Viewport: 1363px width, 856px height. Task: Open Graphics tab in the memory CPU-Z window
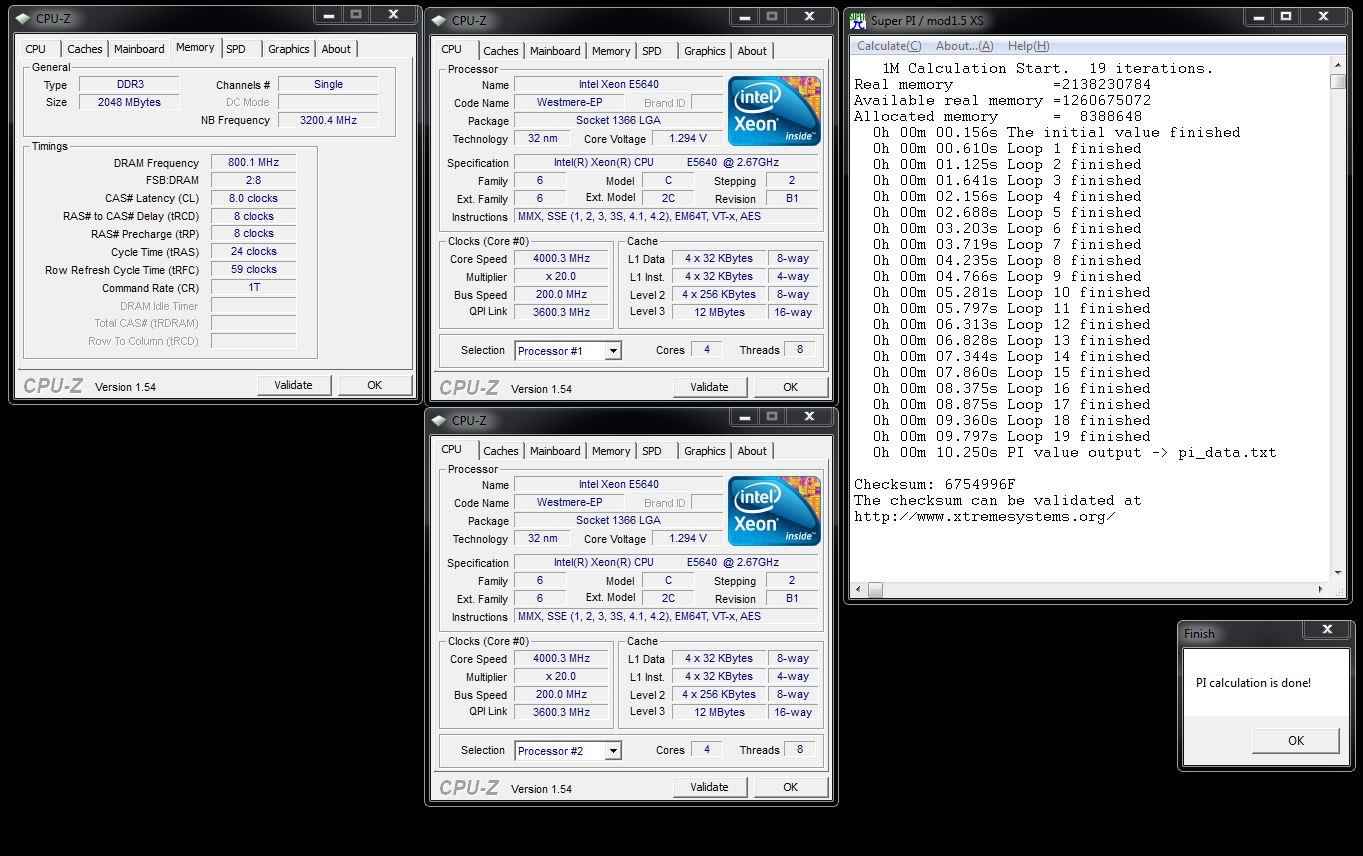tap(288, 49)
